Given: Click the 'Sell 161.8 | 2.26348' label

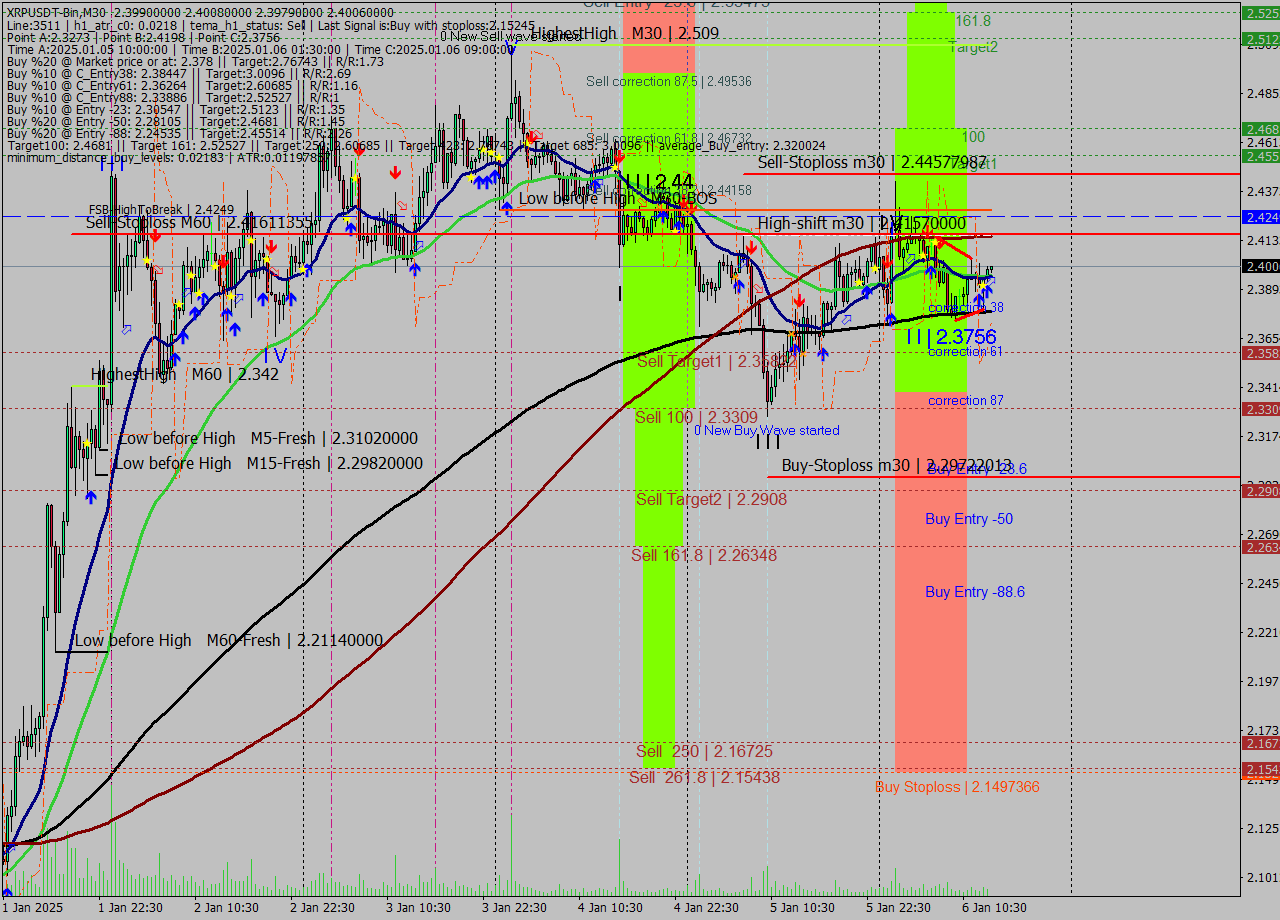Looking at the screenshot, I should click(704, 555).
